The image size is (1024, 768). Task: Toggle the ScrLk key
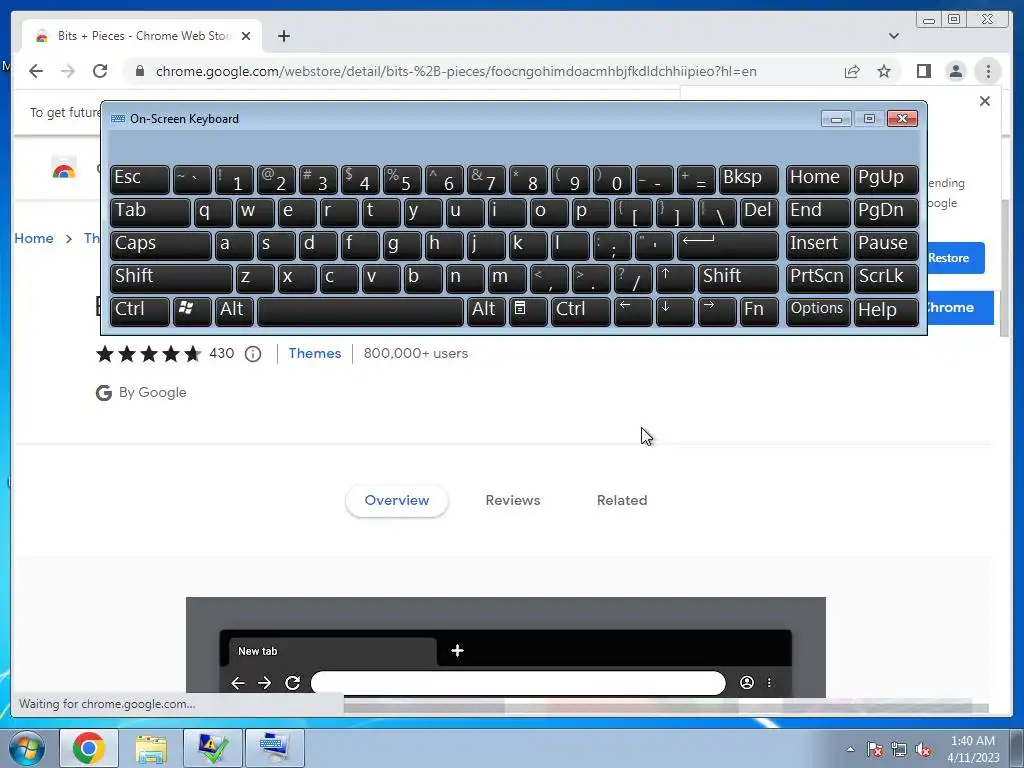tap(886, 278)
